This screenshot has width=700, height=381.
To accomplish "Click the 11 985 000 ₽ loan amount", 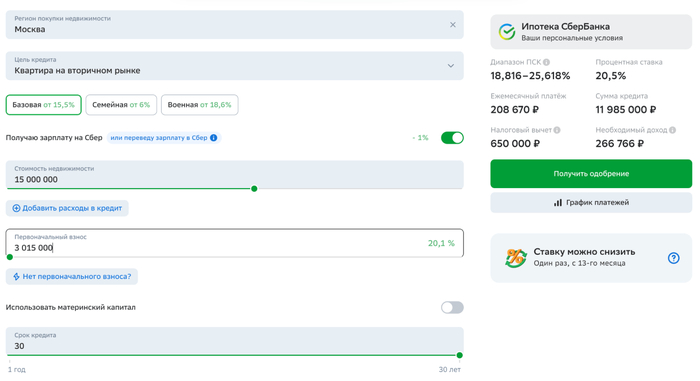I will pyautogui.click(x=625, y=110).
